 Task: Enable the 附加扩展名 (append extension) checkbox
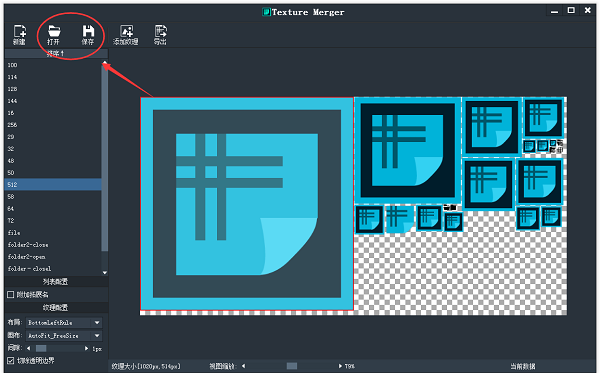(x=11, y=295)
